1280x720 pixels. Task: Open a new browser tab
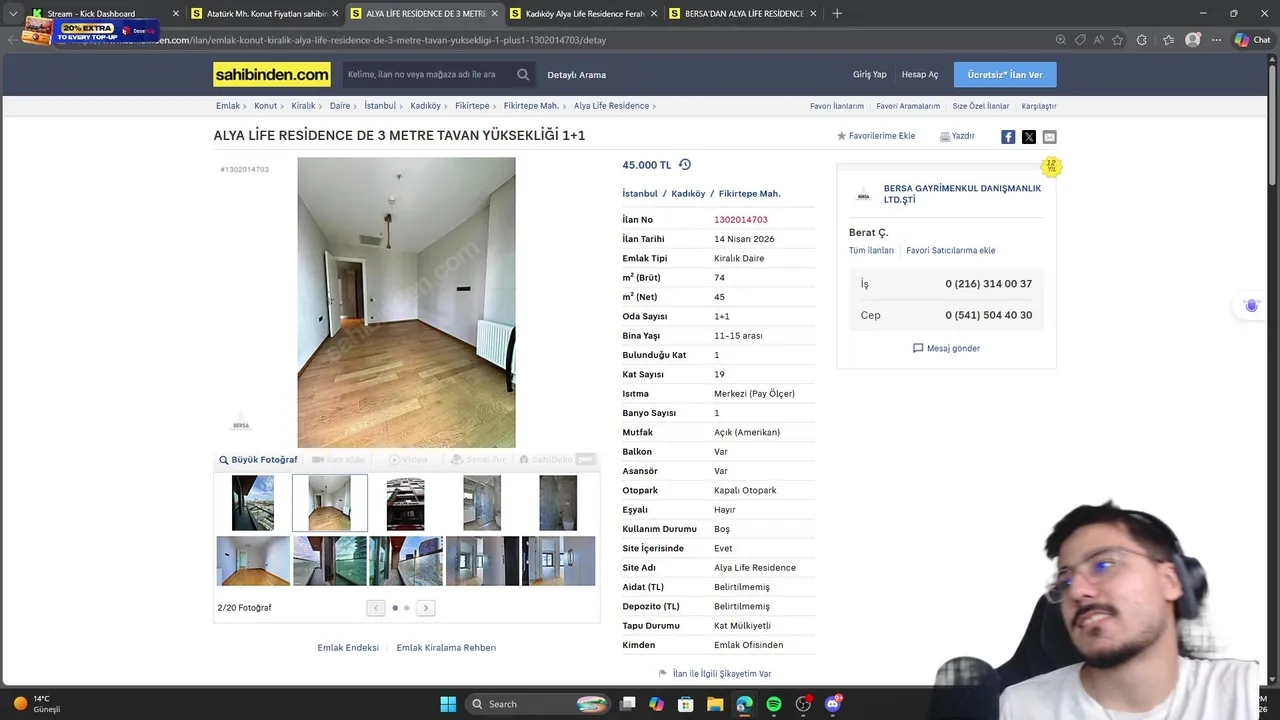[x=837, y=14]
